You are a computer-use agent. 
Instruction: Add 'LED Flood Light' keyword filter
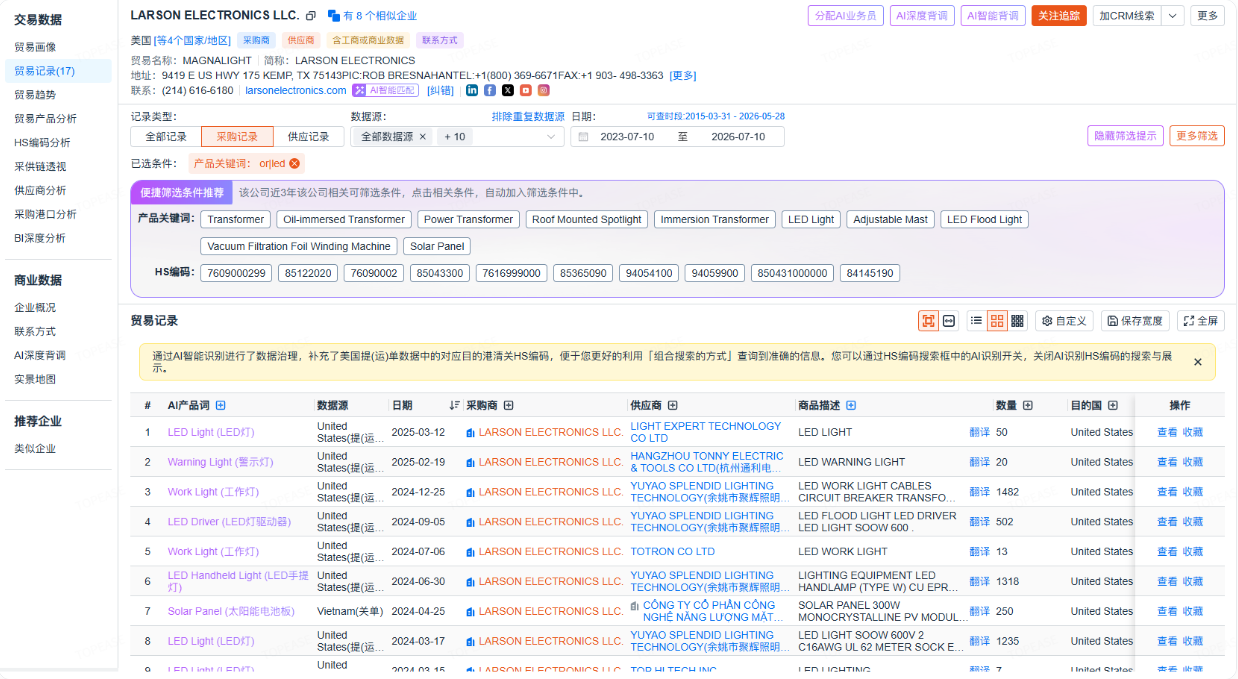tap(984, 219)
